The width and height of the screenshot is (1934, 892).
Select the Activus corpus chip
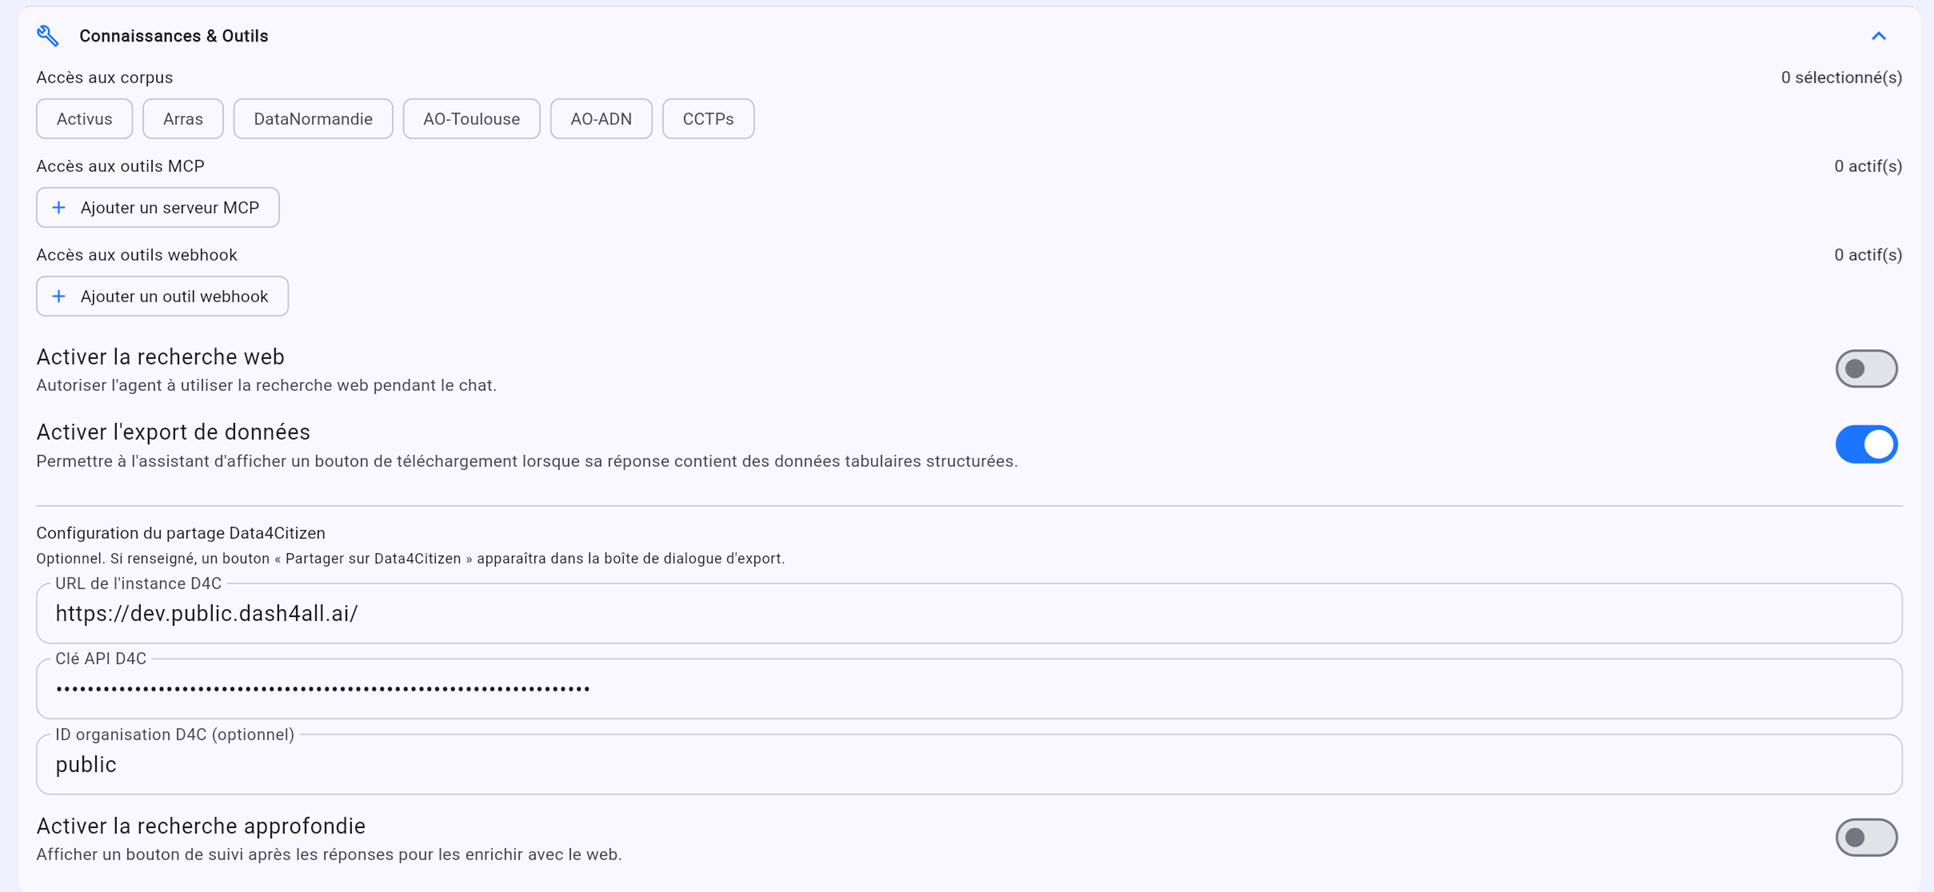[x=84, y=119]
